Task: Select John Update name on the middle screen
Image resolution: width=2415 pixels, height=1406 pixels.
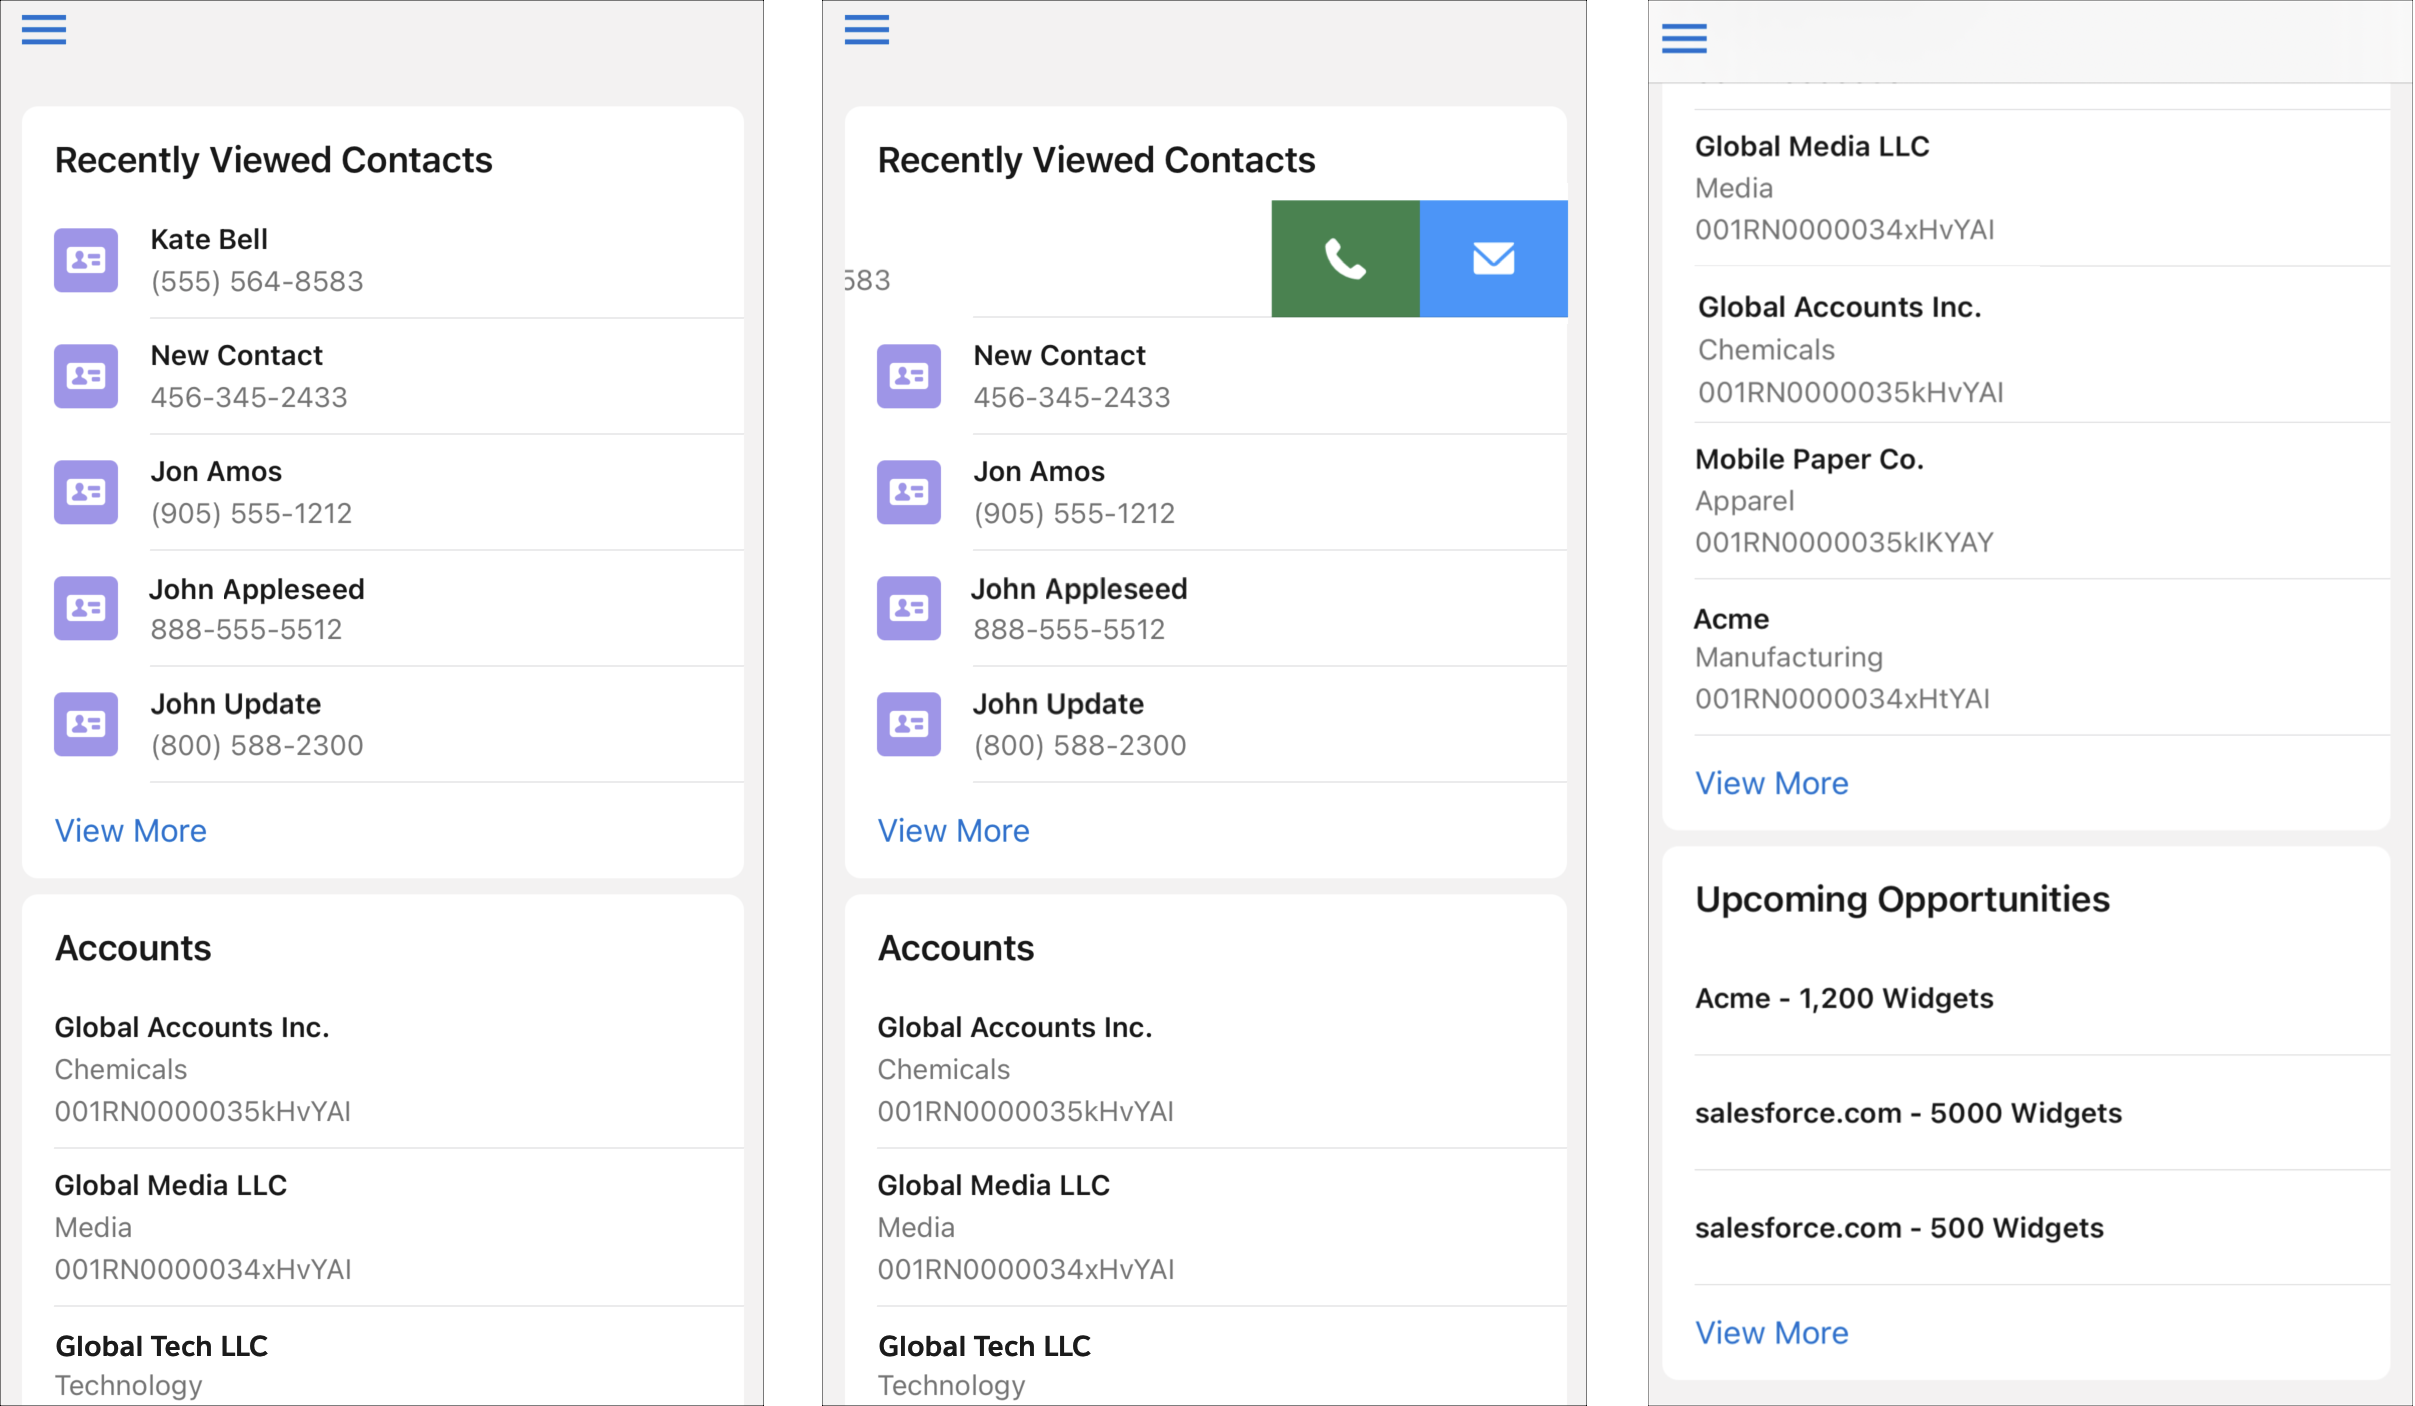Action: (x=1059, y=704)
